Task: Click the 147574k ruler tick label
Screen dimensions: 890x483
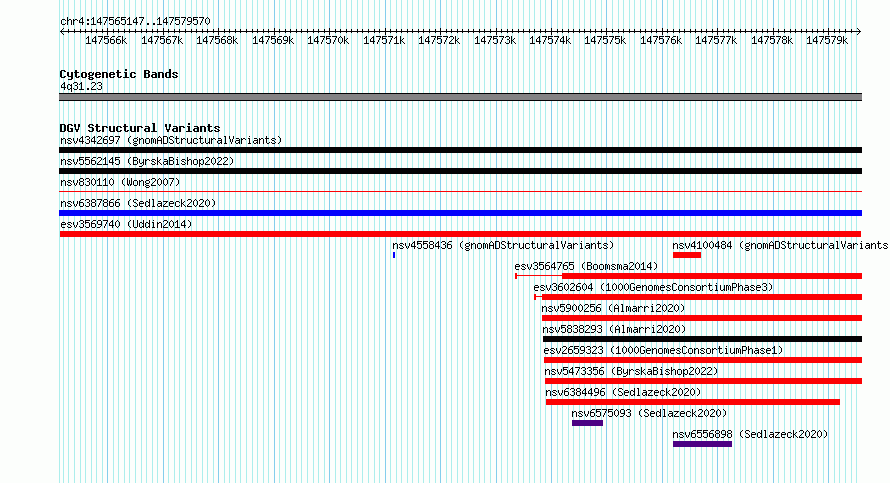Action: (550, 40)
